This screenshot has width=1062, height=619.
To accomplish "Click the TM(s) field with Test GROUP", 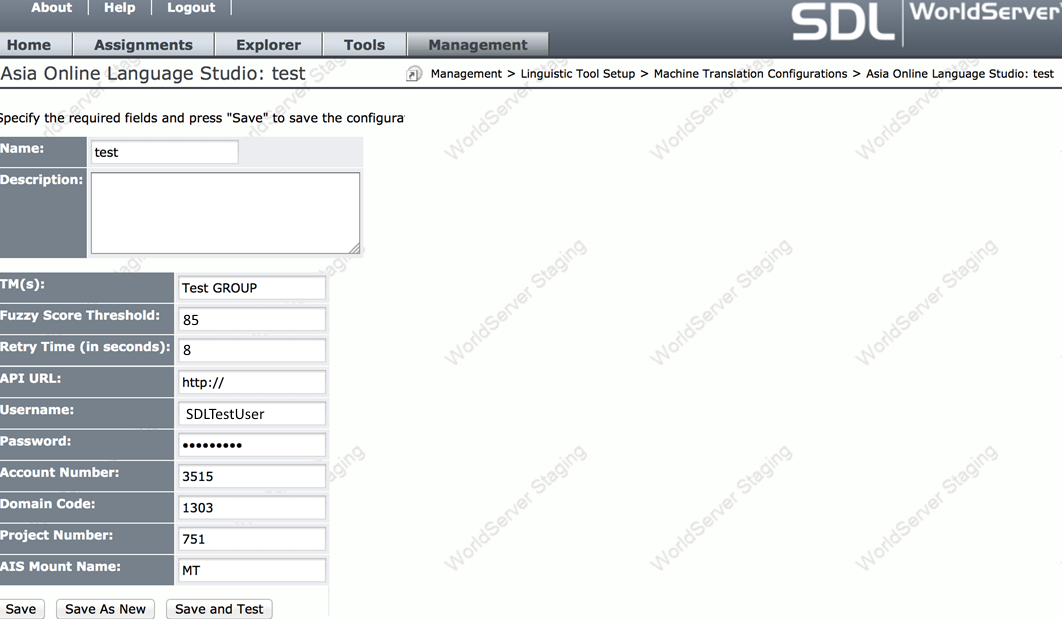I will coord(252,288).
